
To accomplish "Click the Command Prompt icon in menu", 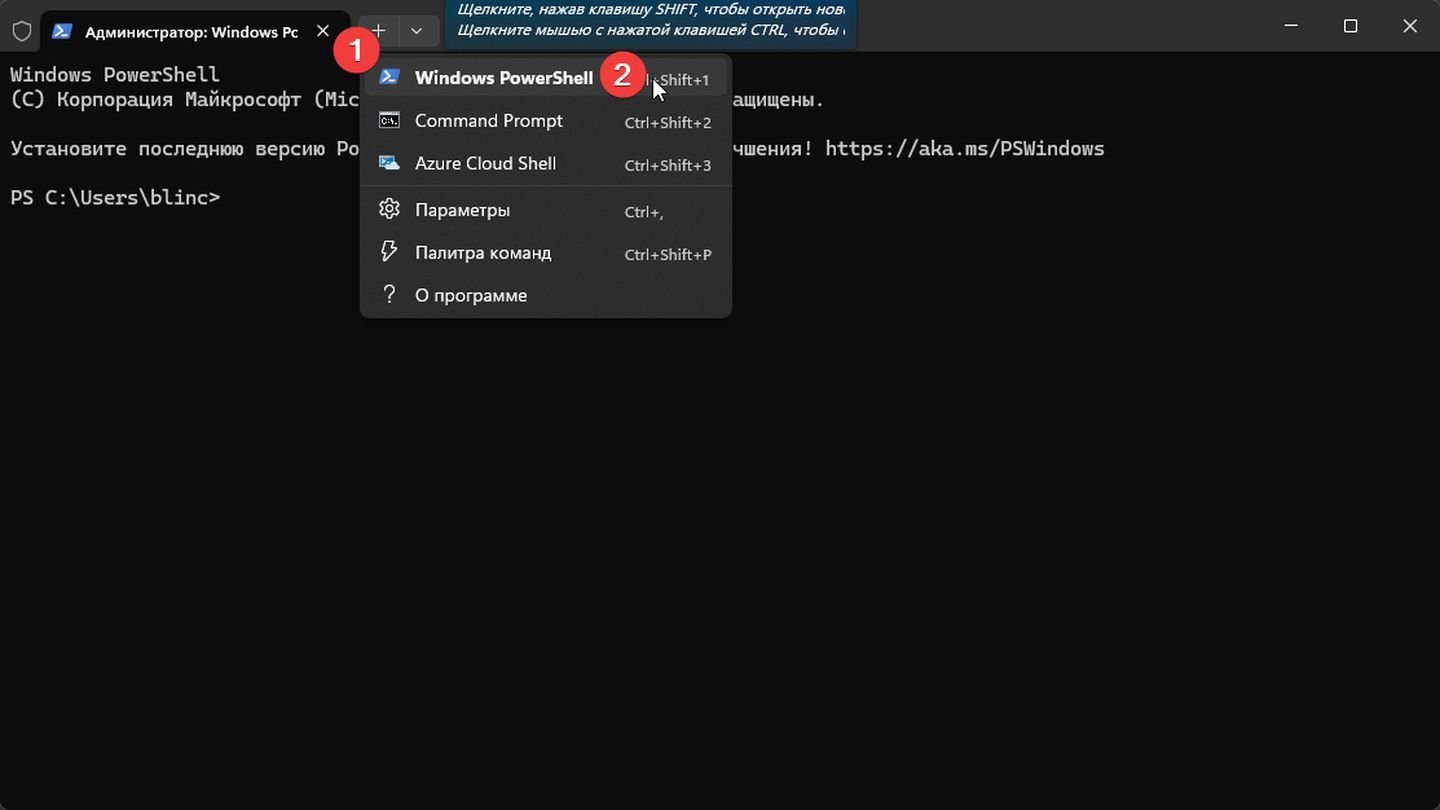I will tap(389, 121).
